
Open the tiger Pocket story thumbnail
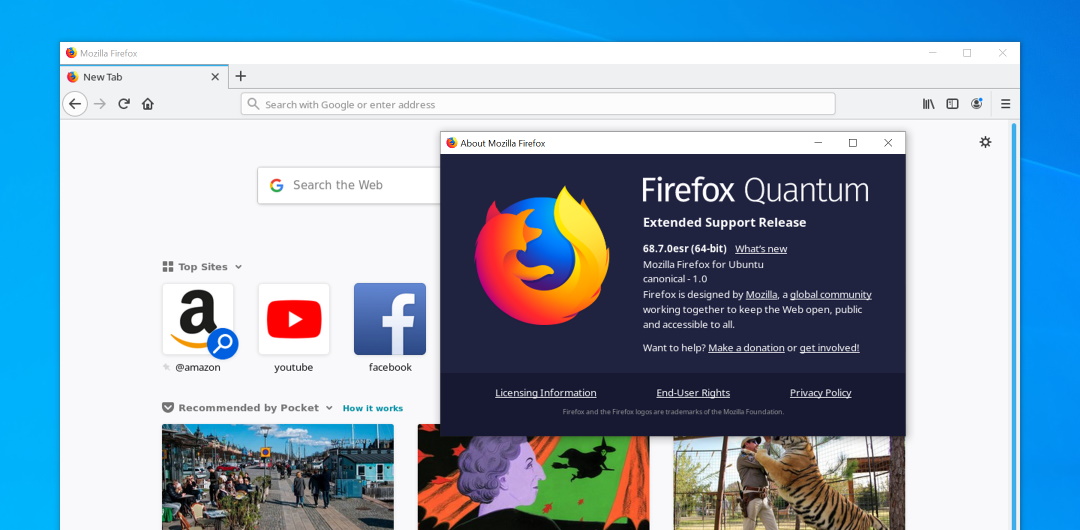tap(789, 483)
